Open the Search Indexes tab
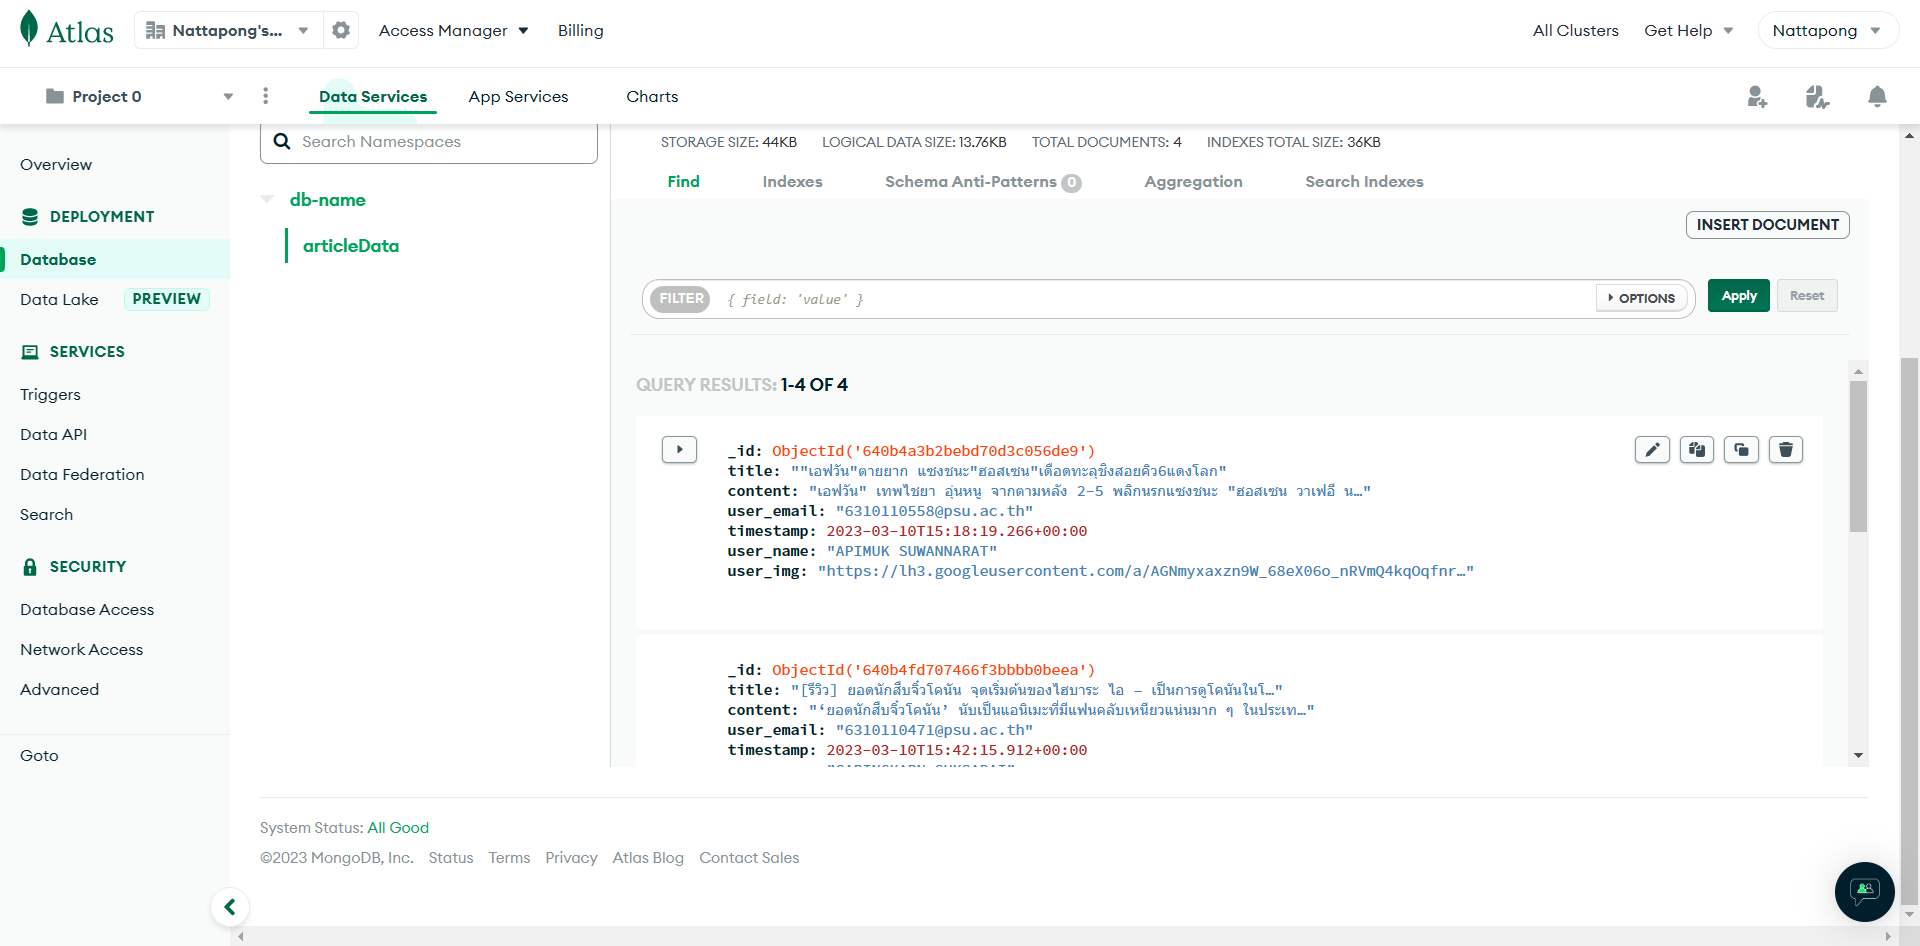1920x946 pixels. tap(1364, 181)
